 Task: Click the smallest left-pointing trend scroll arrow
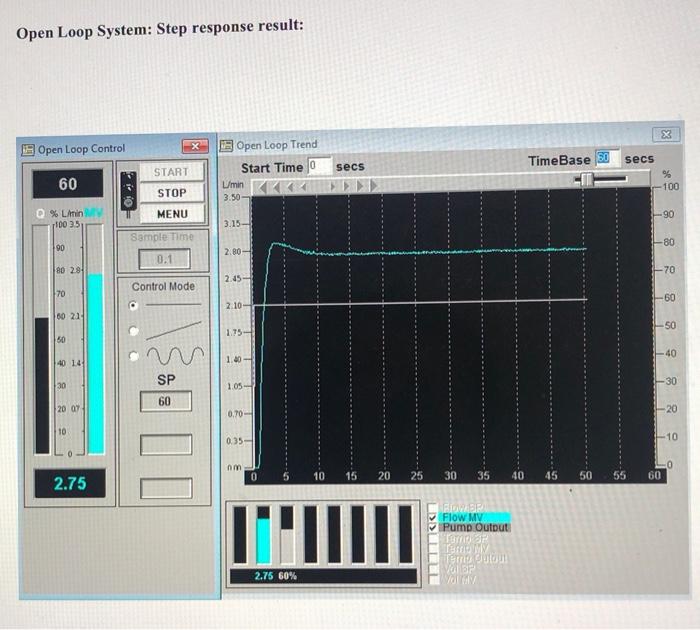point(304,187)
